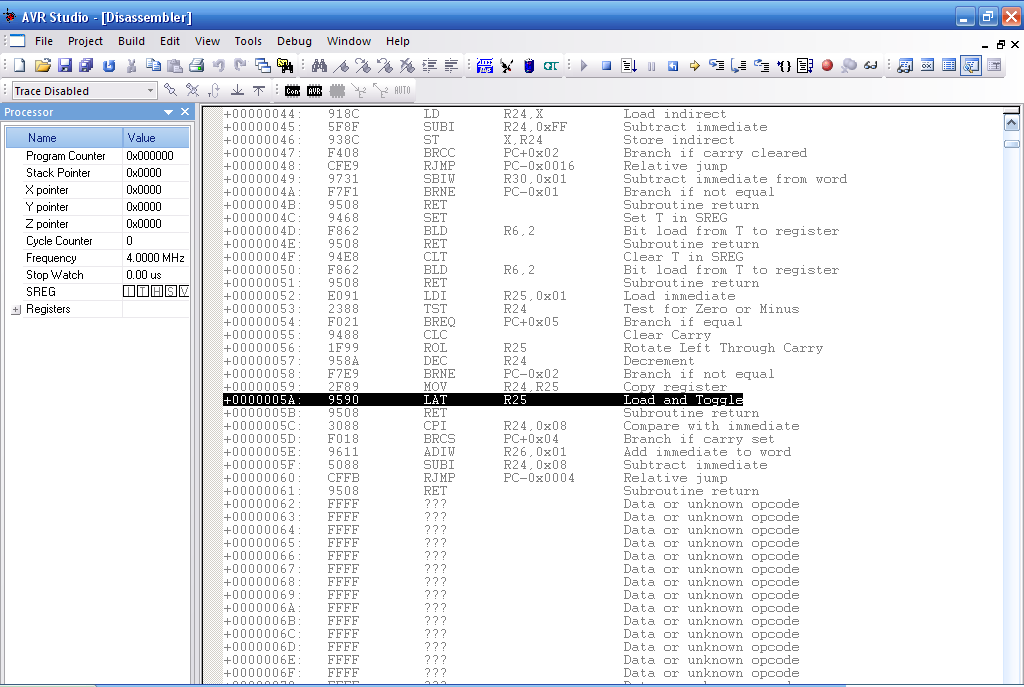
Task: Click the cascading windows toolbar icon
Action: (x=263, y=65)
